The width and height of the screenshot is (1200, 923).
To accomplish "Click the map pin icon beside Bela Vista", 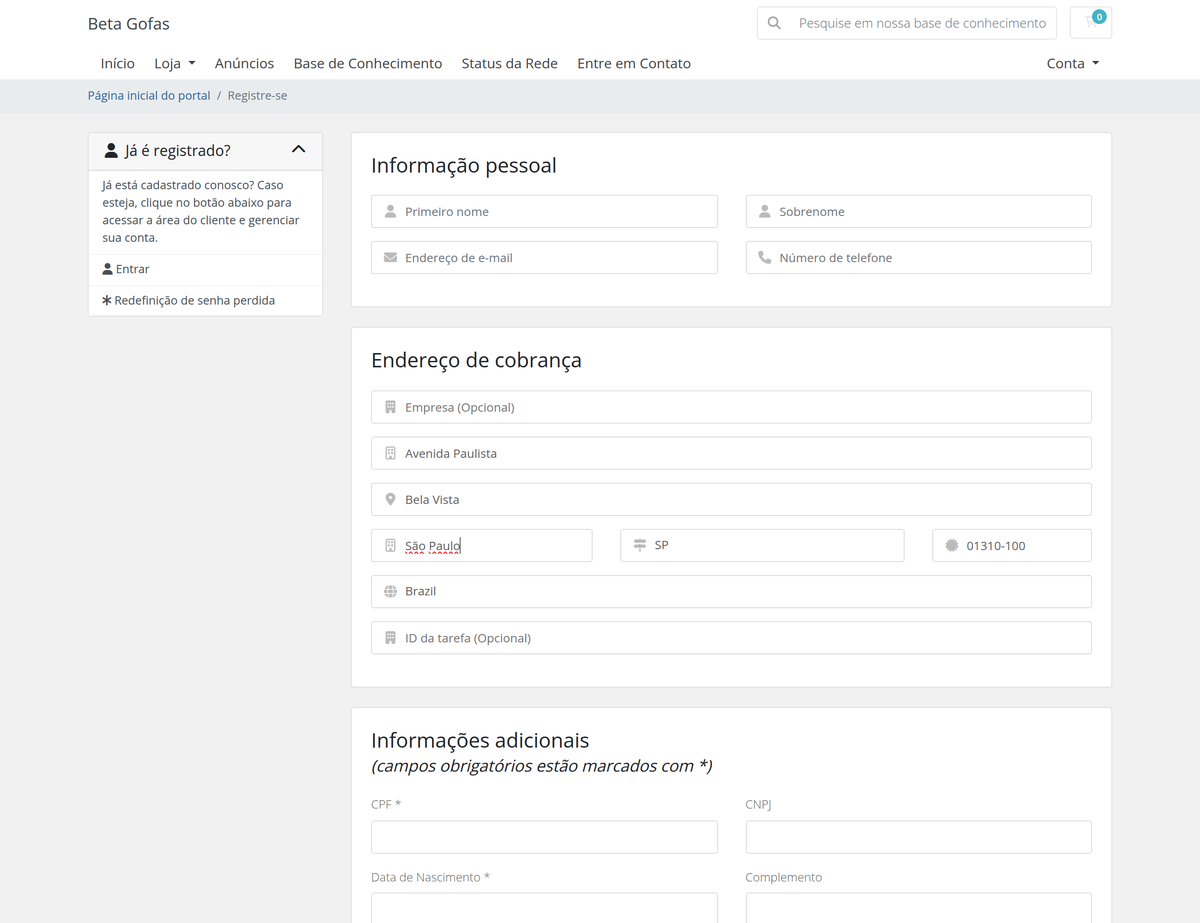I will (x=391, y=500).
